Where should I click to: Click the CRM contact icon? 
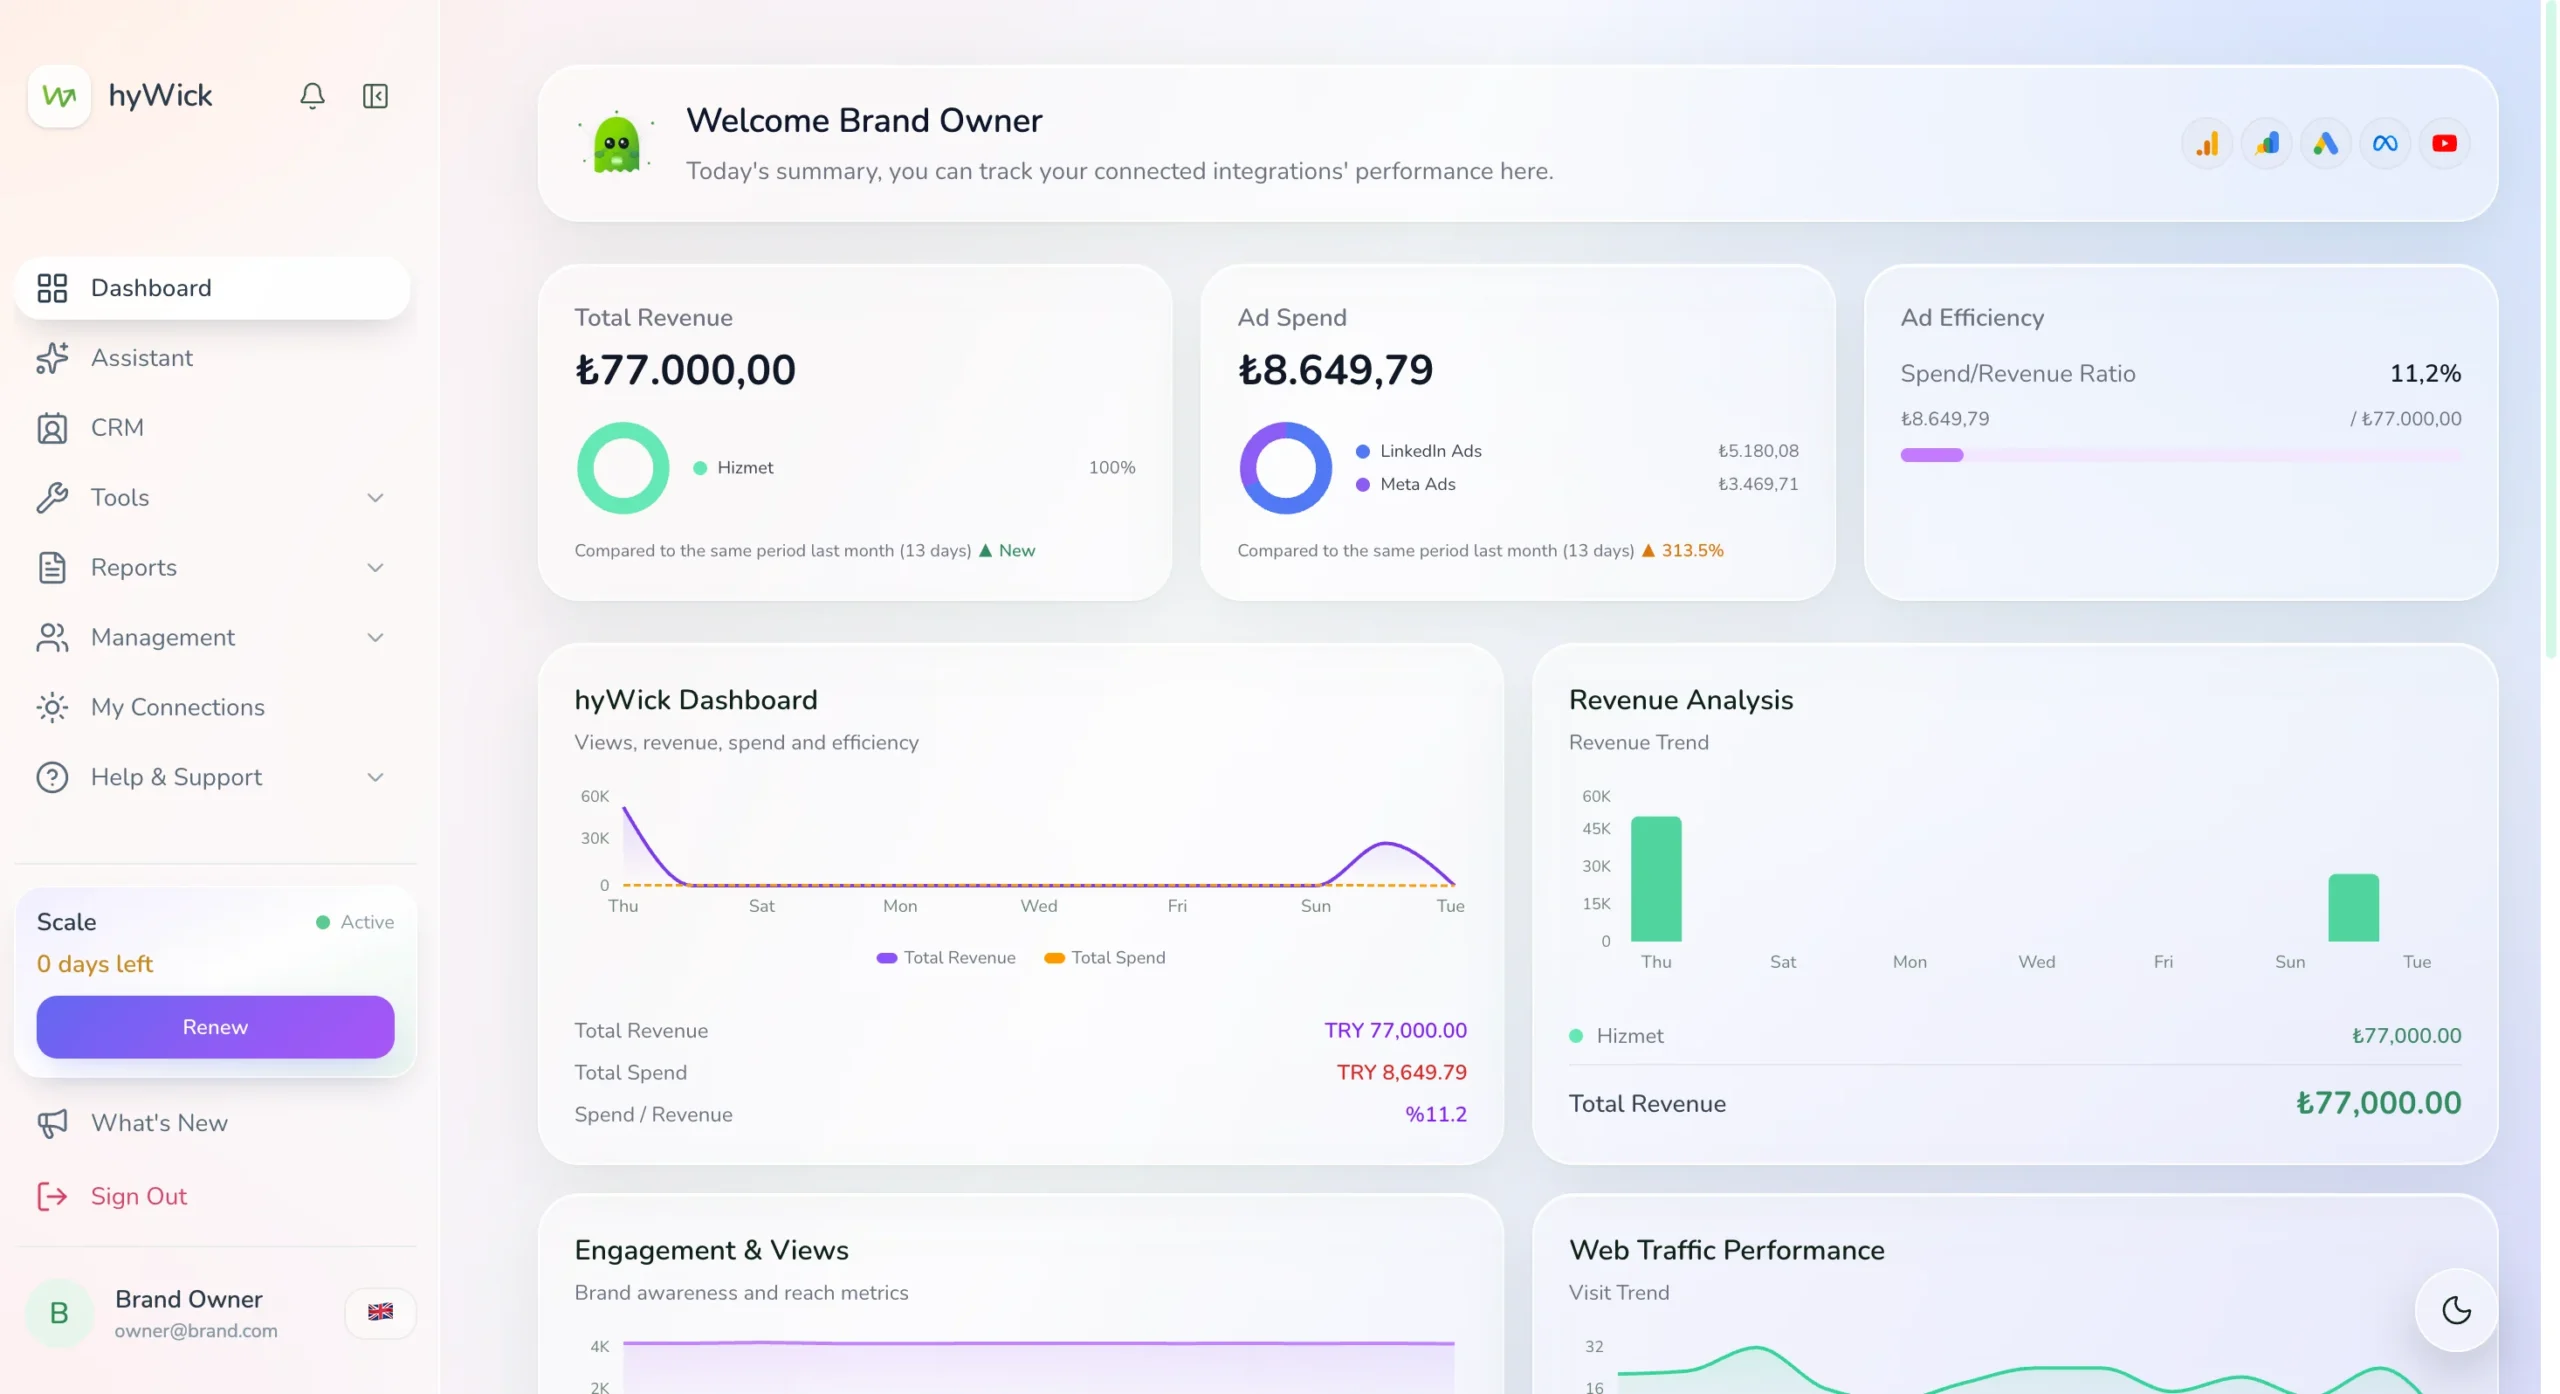click(52, 428)
